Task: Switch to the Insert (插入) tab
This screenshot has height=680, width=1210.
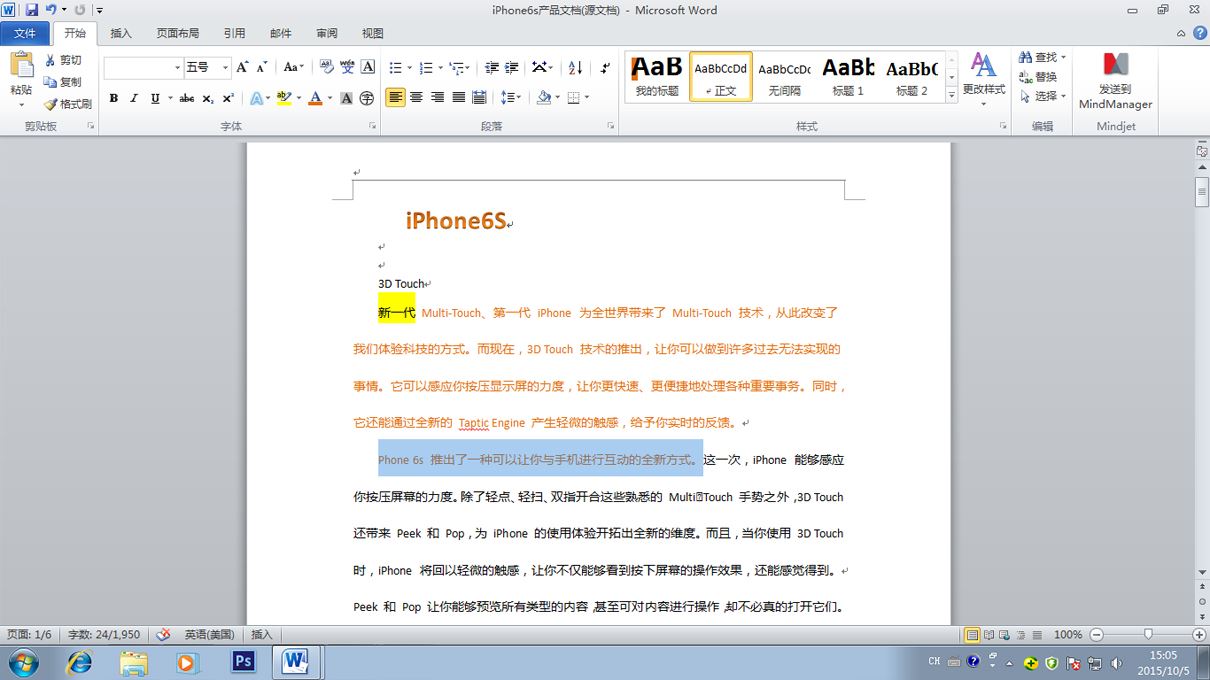Action: pos(121,33)
